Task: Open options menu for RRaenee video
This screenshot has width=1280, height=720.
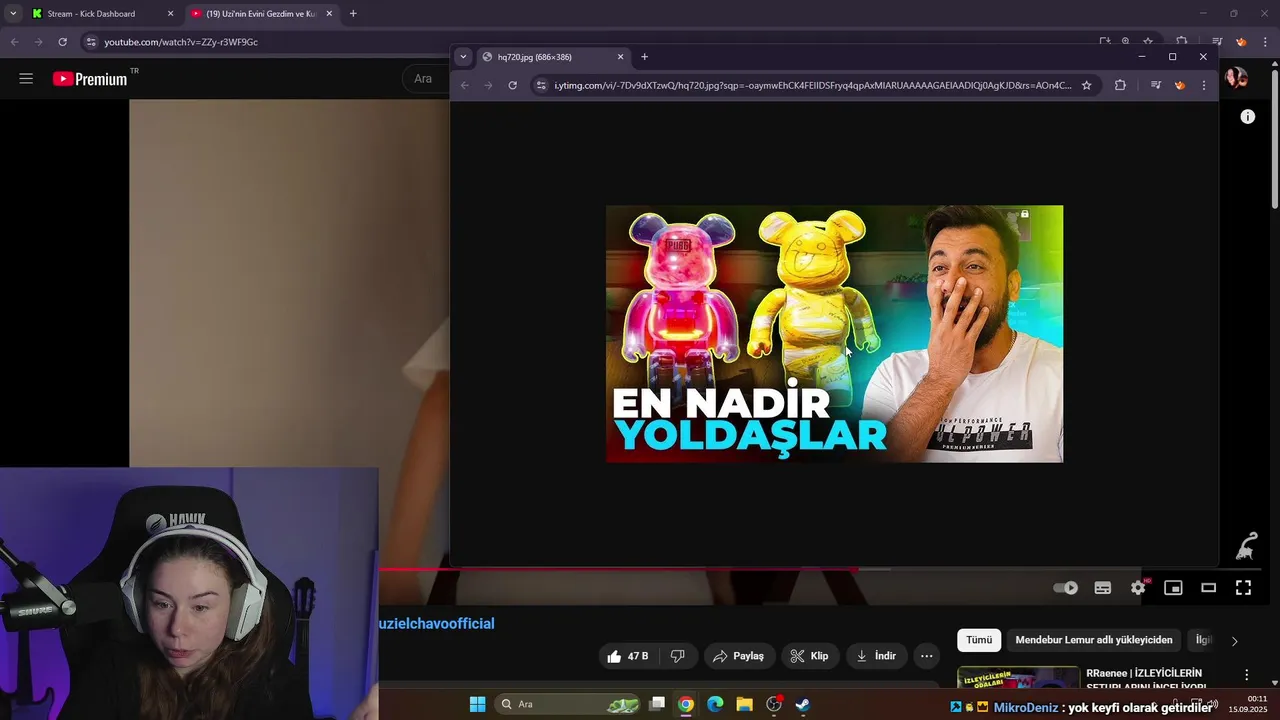Action: [x=1246, y=675]
